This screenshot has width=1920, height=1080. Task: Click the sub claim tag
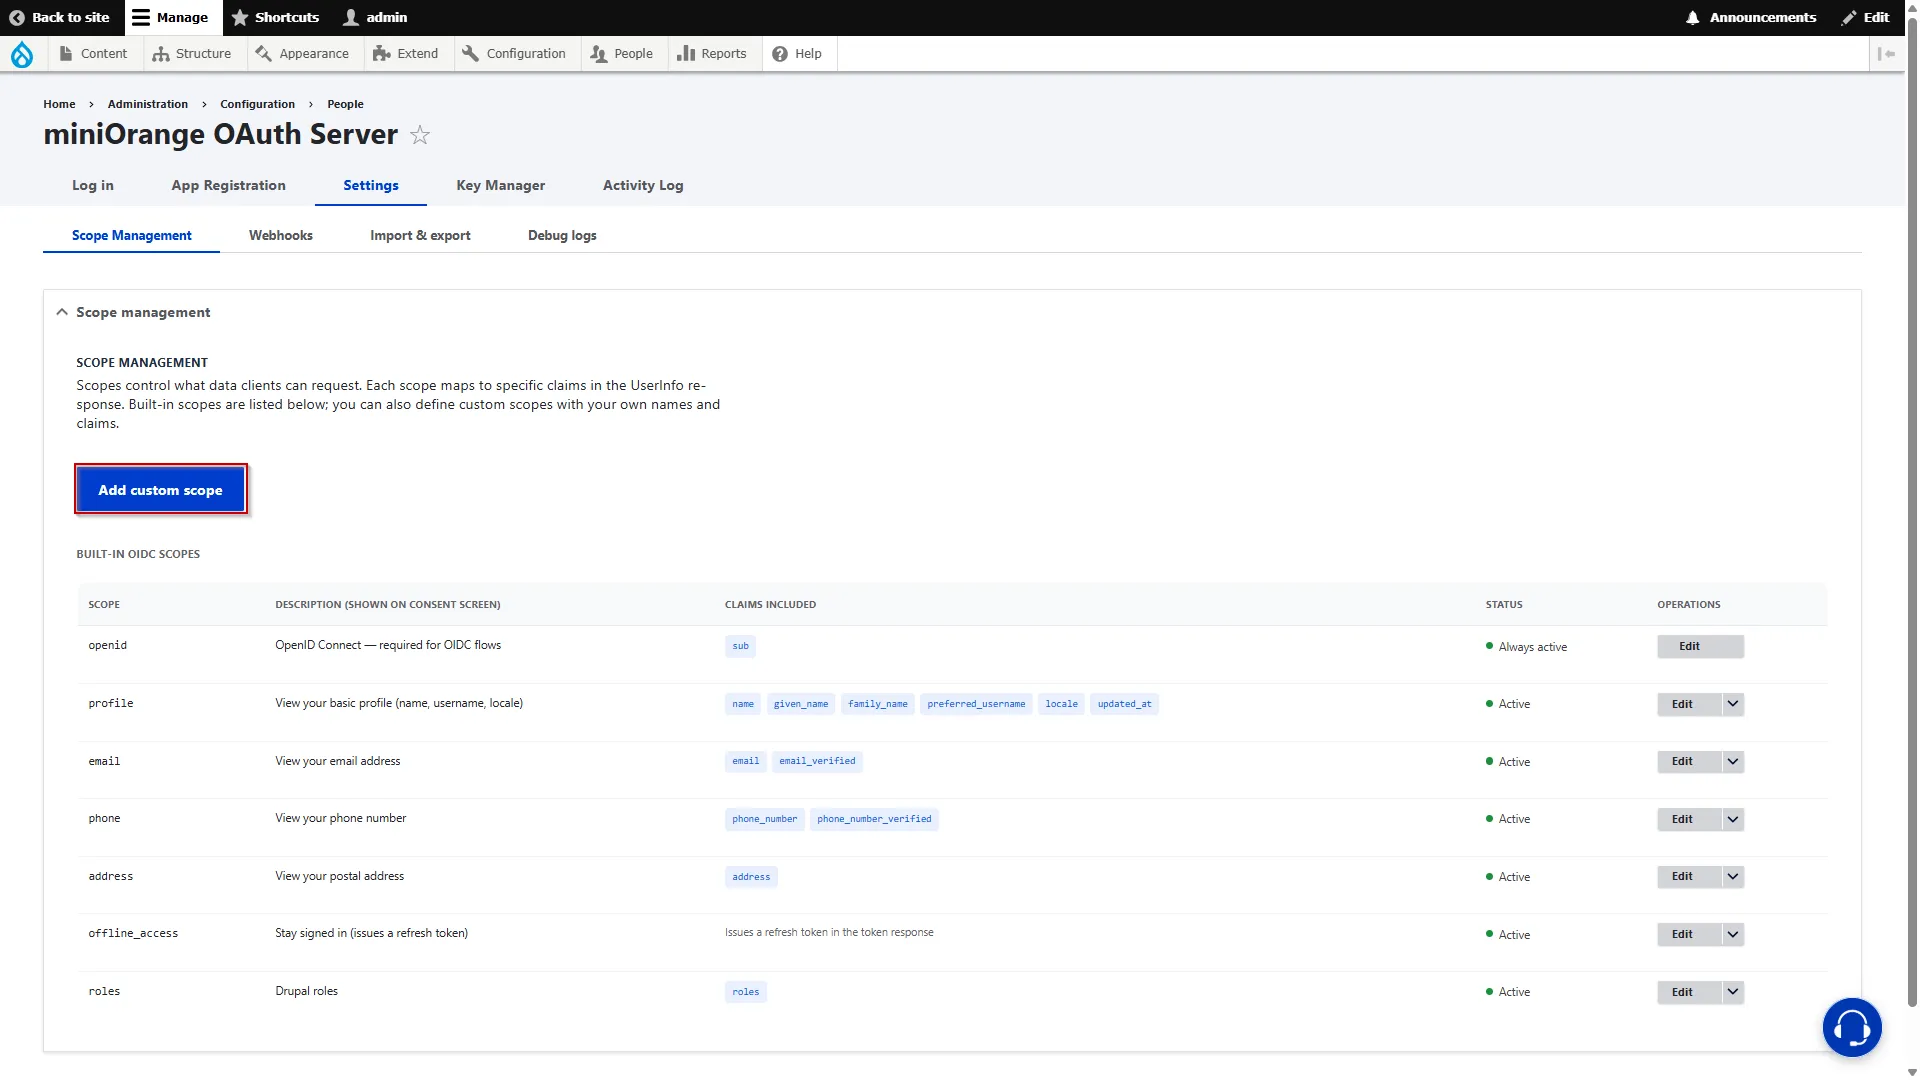[x=740, y=646]
